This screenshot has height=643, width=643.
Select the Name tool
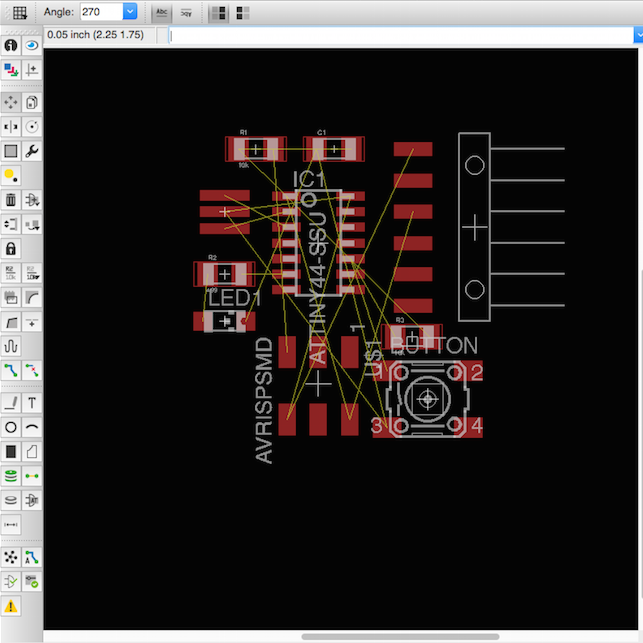click(x=11, y=273)
